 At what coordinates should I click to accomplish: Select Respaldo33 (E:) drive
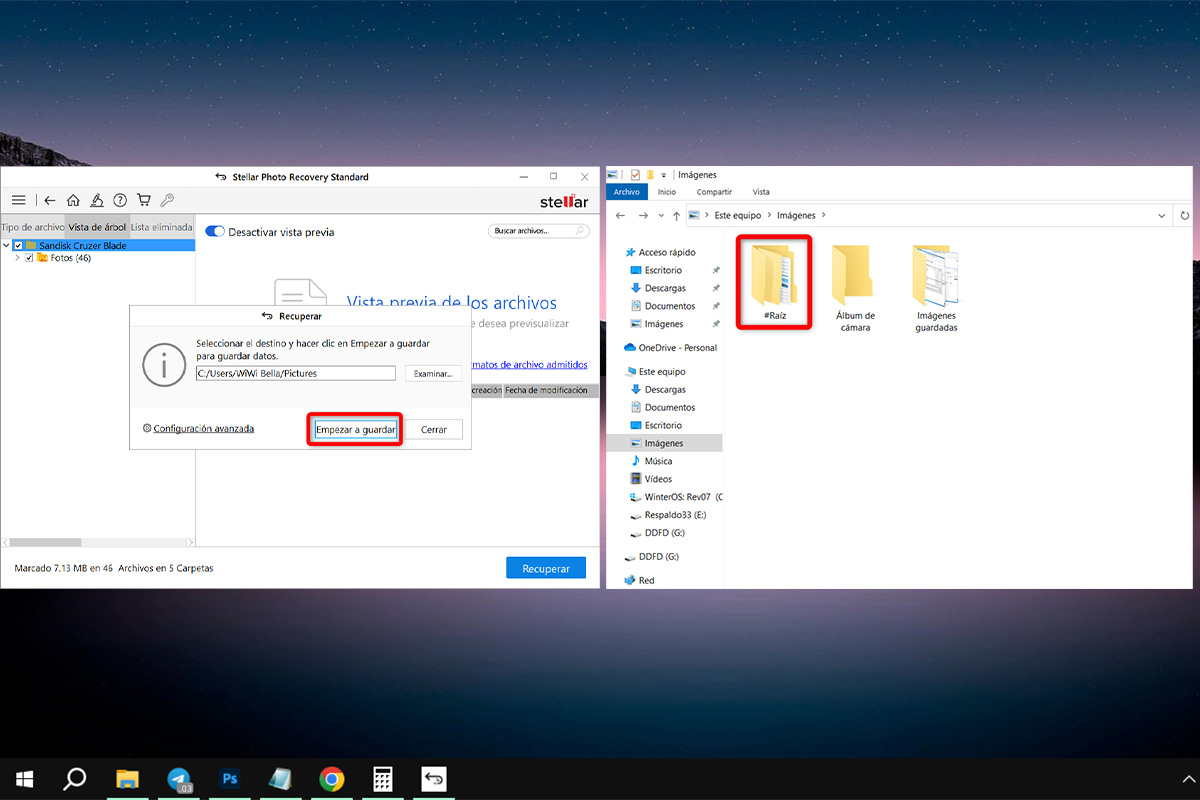click(668, 515)
